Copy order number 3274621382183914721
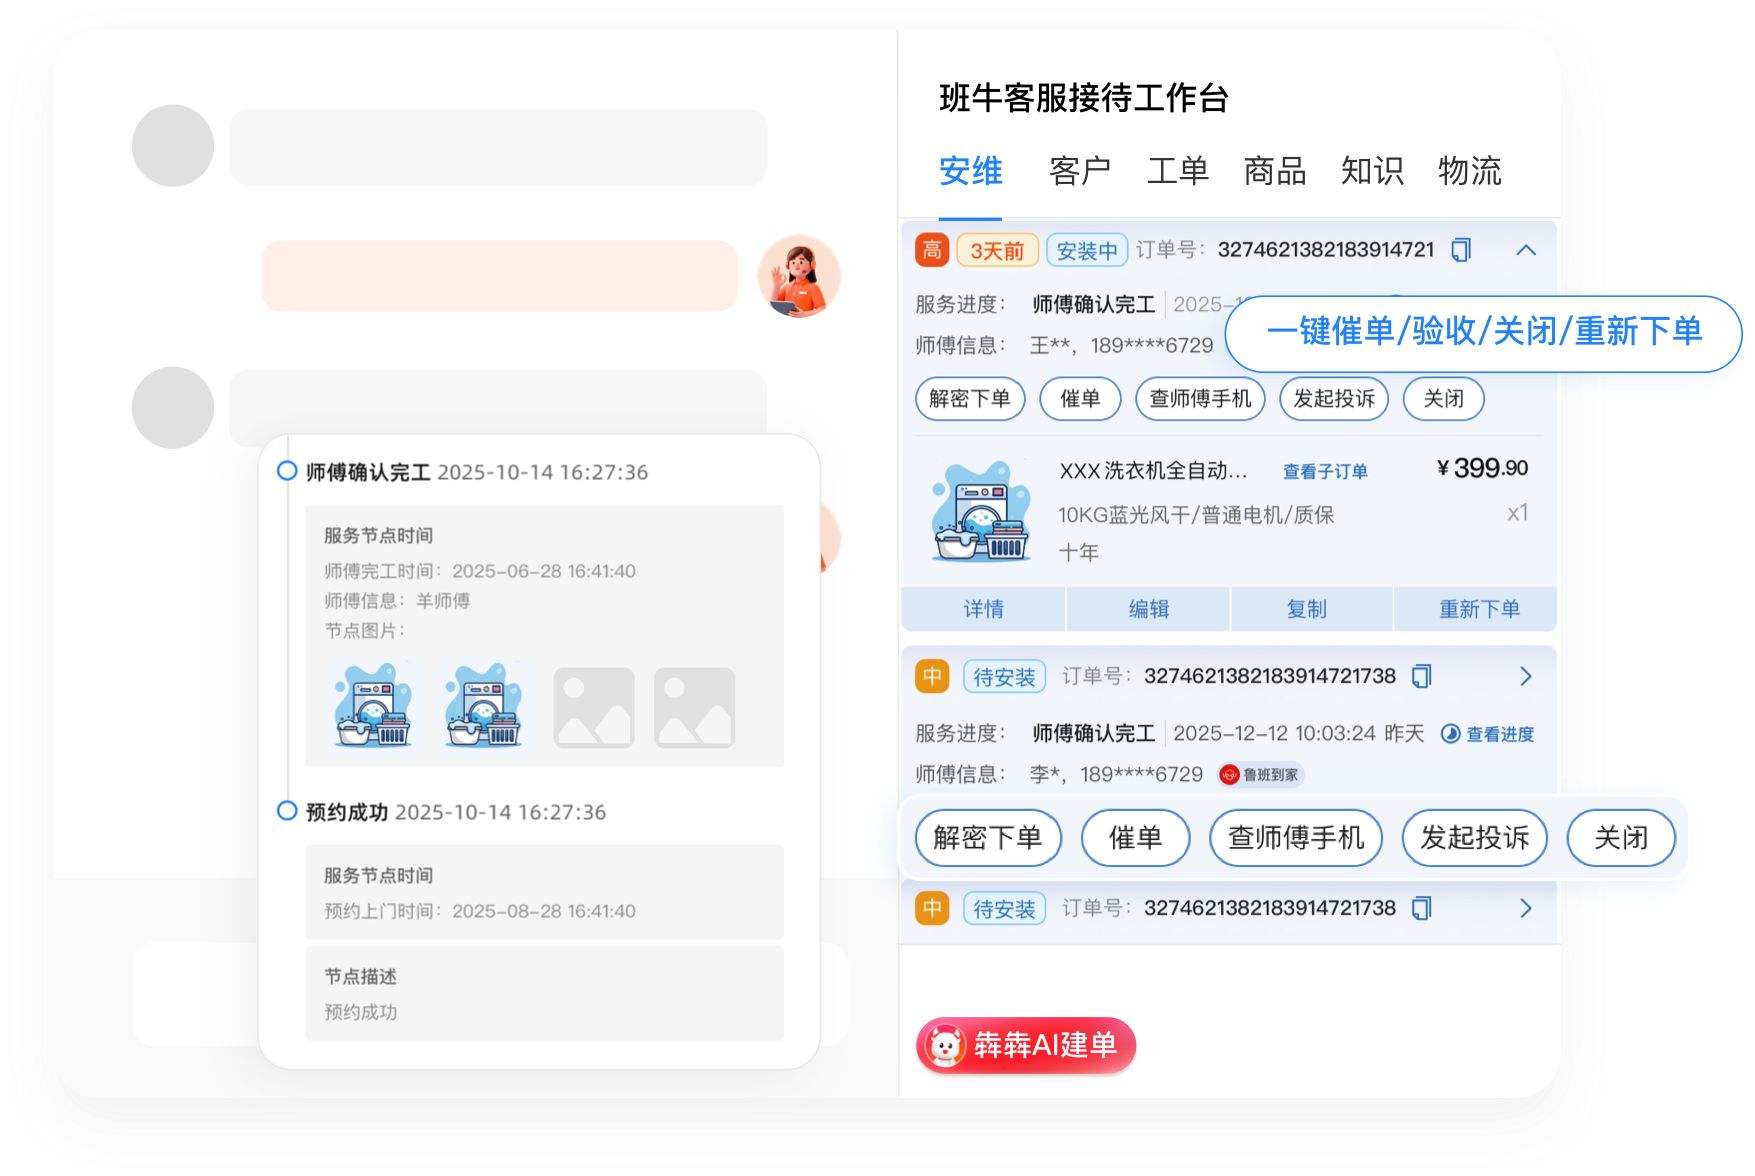1755x1176 pixels. pyautogui.click(x=1461, y=250)
